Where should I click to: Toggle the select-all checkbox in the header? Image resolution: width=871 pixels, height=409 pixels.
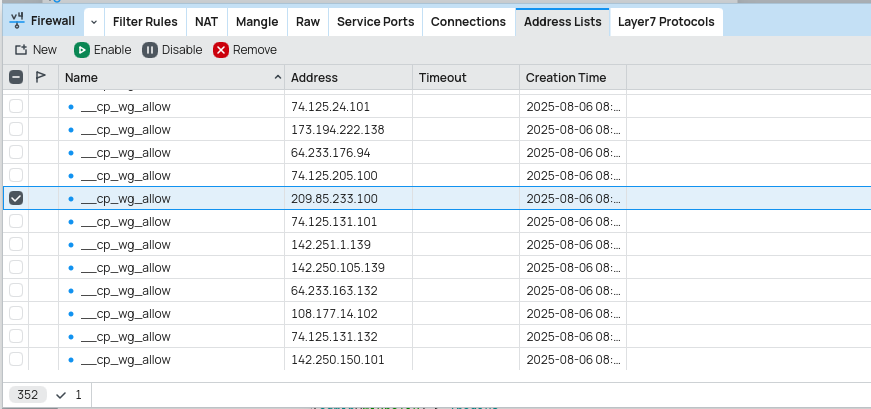(16, 77)
